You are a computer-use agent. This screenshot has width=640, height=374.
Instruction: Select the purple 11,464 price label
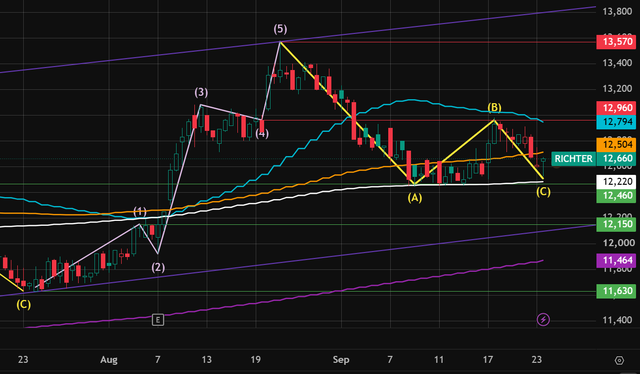(x=616, y=260)
